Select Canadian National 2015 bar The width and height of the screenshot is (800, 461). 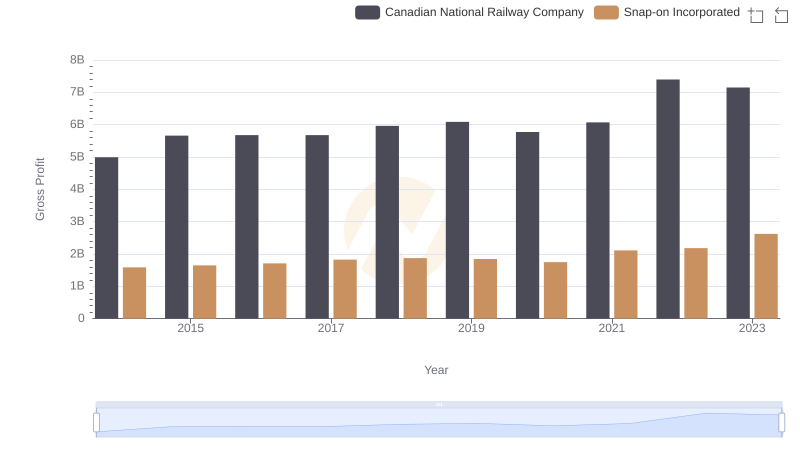tap(177, 227)
